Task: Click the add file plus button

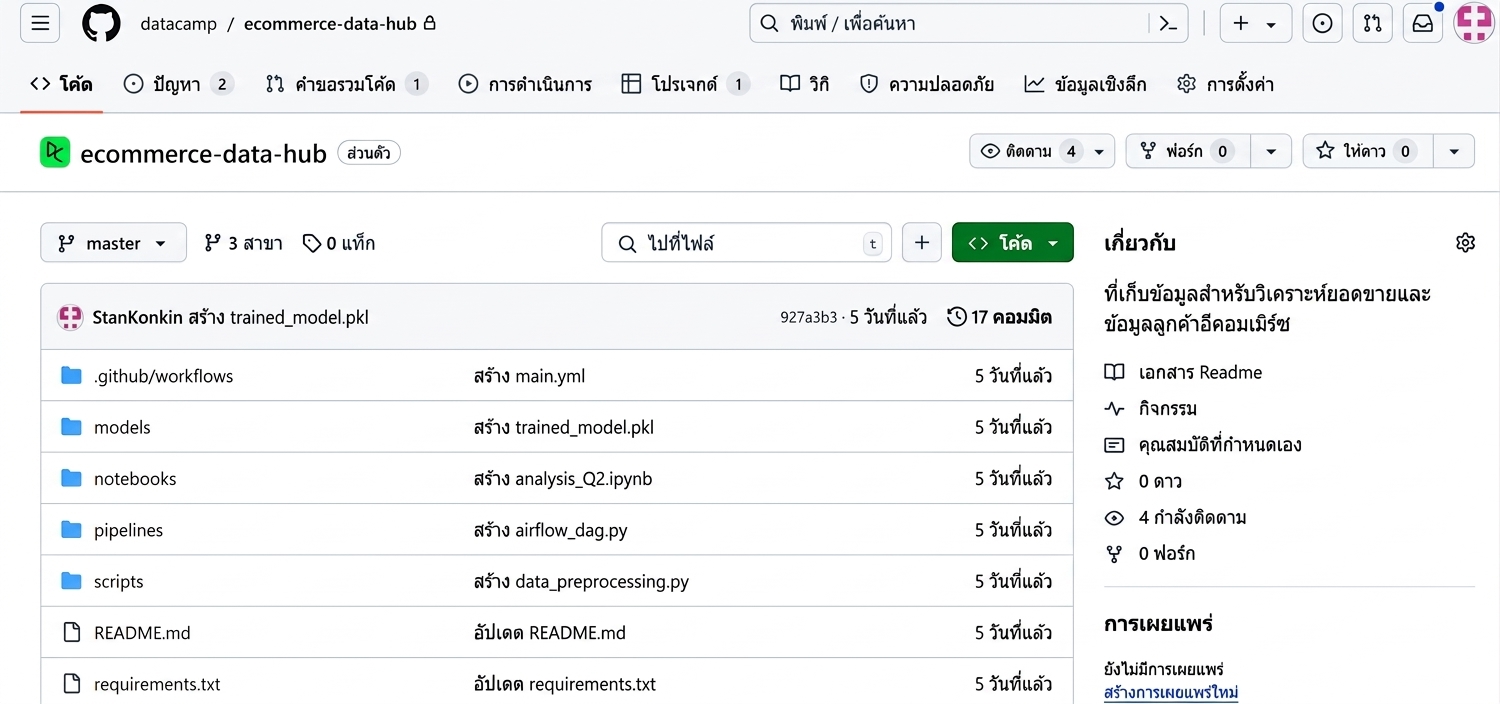Action: (921, 243)
